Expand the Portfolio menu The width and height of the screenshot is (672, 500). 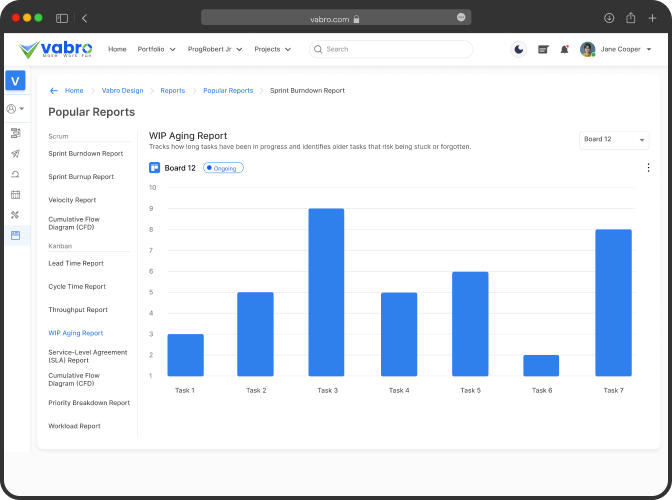point(156,49)
